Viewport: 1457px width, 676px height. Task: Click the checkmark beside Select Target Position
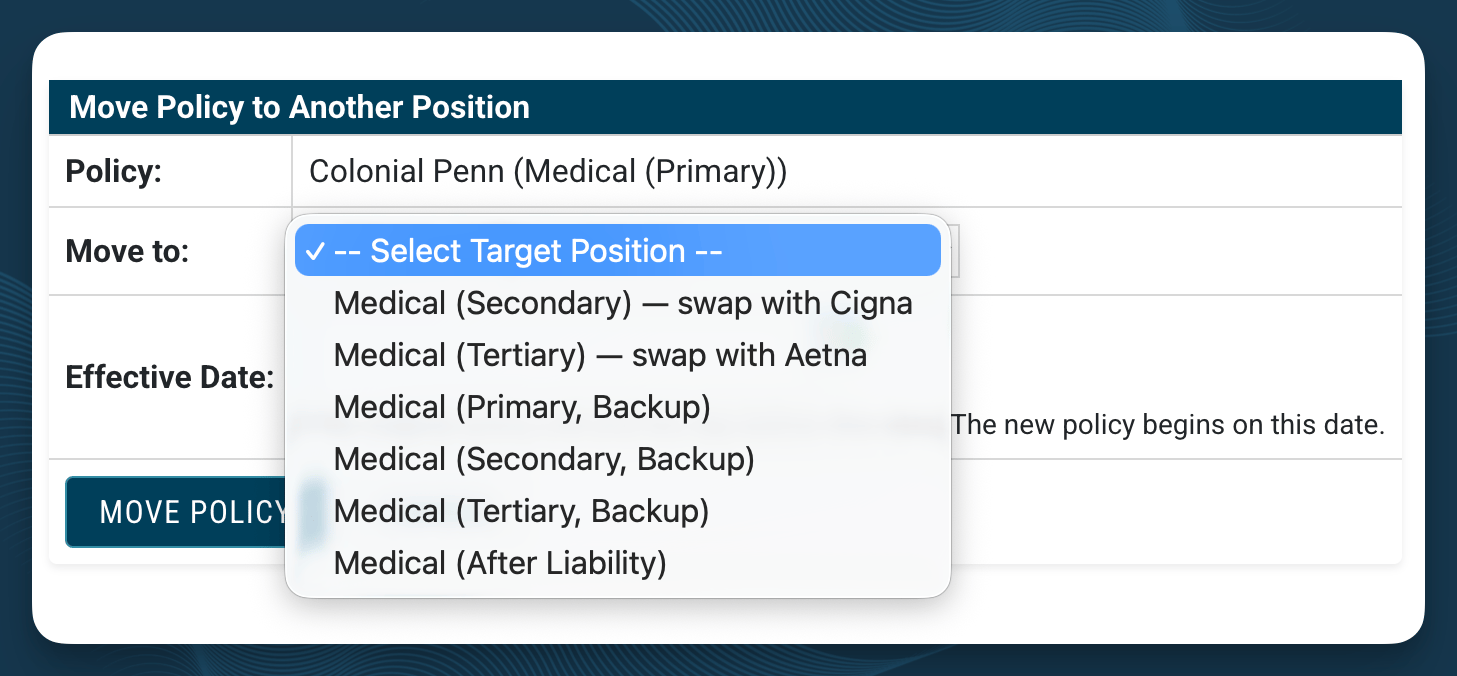(316, 251)
